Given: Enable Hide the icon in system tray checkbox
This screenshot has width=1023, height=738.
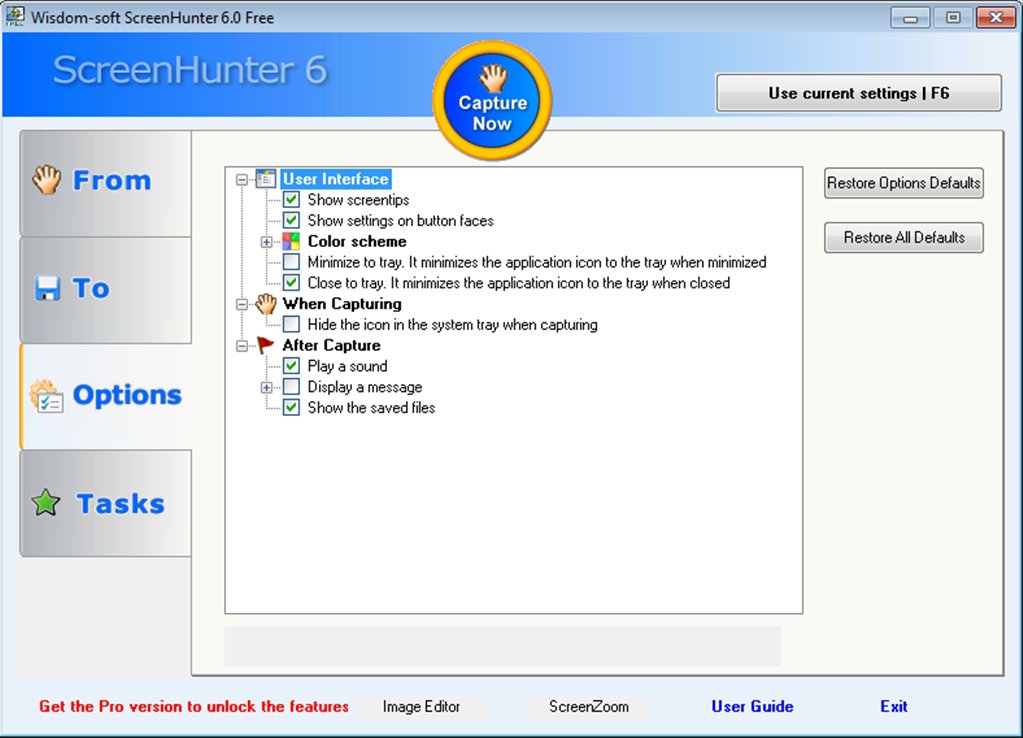Looking at the screenshot, I should tap(291, 324).
